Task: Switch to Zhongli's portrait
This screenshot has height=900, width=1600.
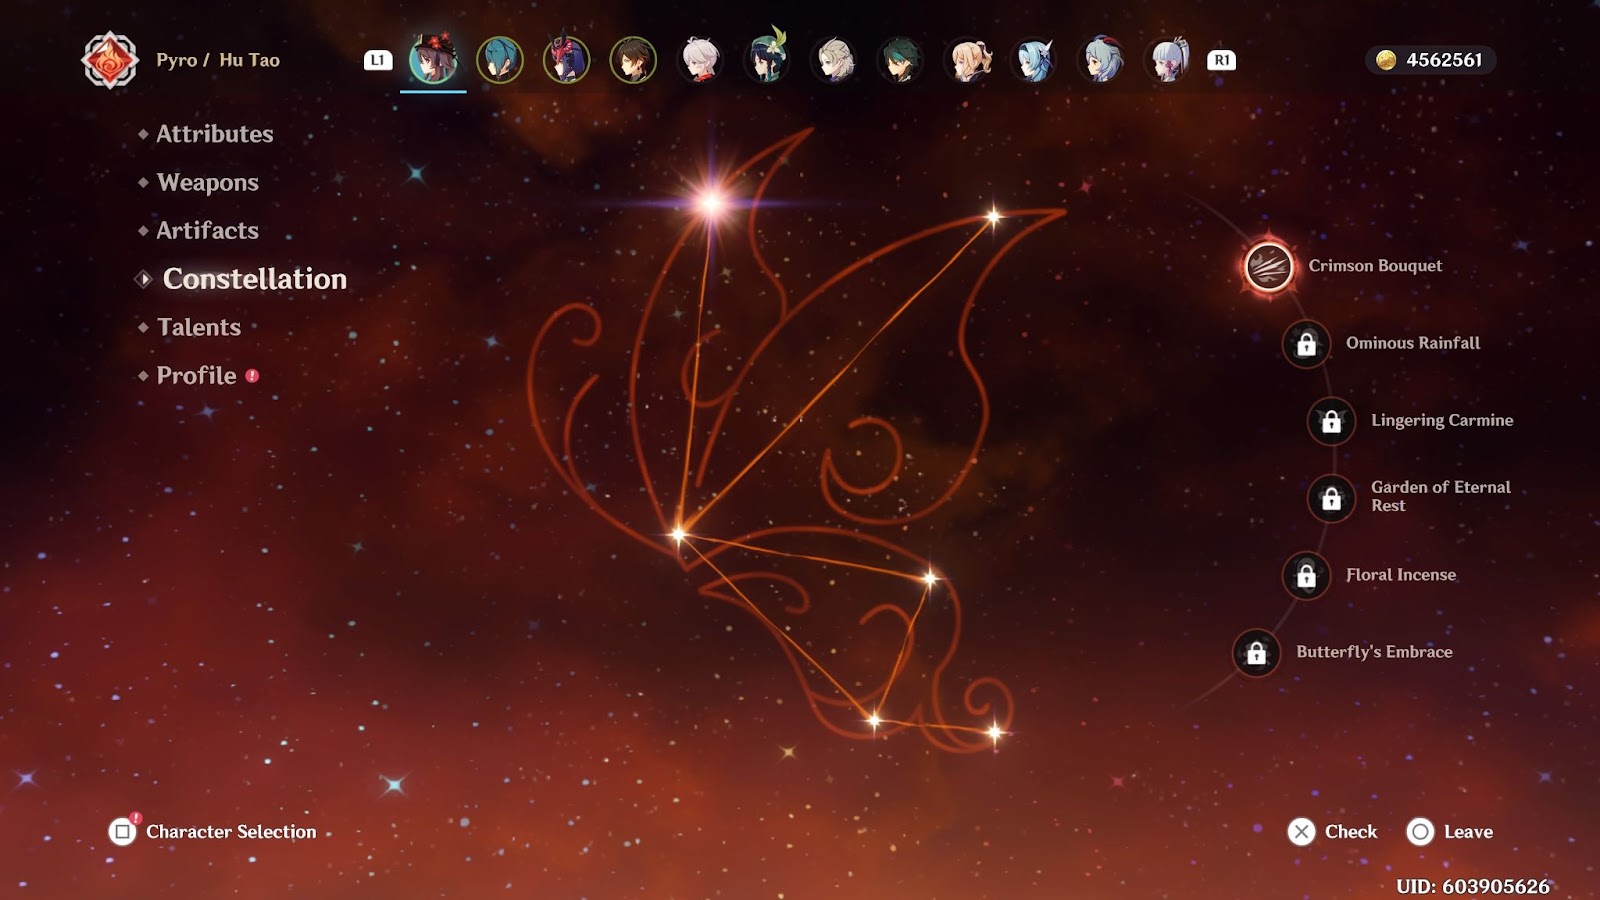Action: point(633,60)
